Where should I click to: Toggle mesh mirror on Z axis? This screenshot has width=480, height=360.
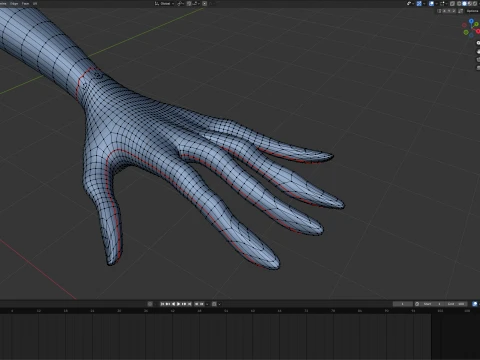pyautogui.click(x=454, y=11)
